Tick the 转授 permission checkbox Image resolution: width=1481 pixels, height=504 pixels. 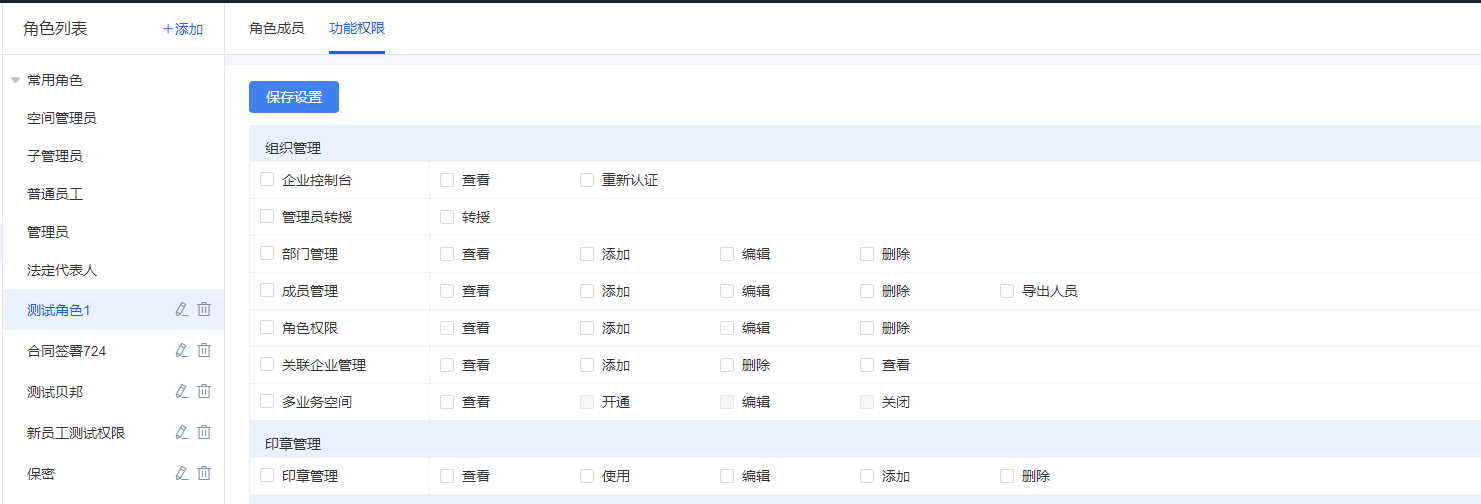[x=447, y=217]
